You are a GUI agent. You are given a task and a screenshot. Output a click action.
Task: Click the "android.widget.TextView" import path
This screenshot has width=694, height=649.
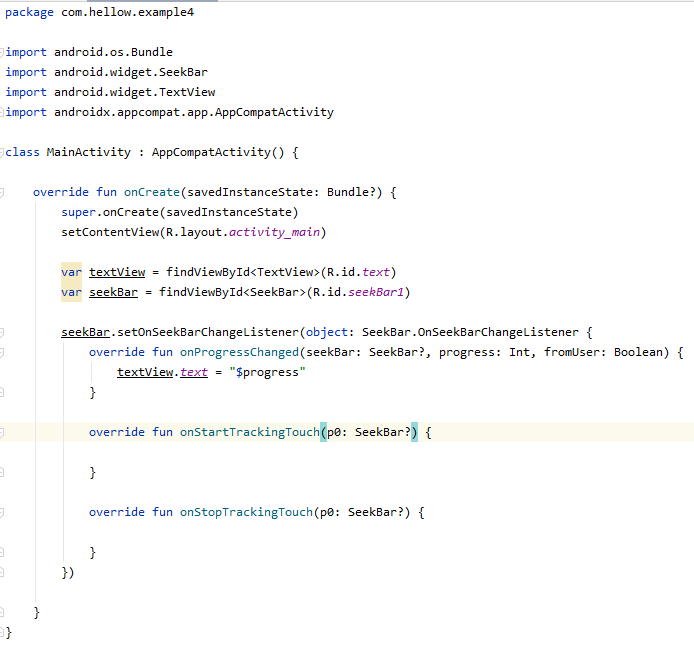tap(135, 92)
